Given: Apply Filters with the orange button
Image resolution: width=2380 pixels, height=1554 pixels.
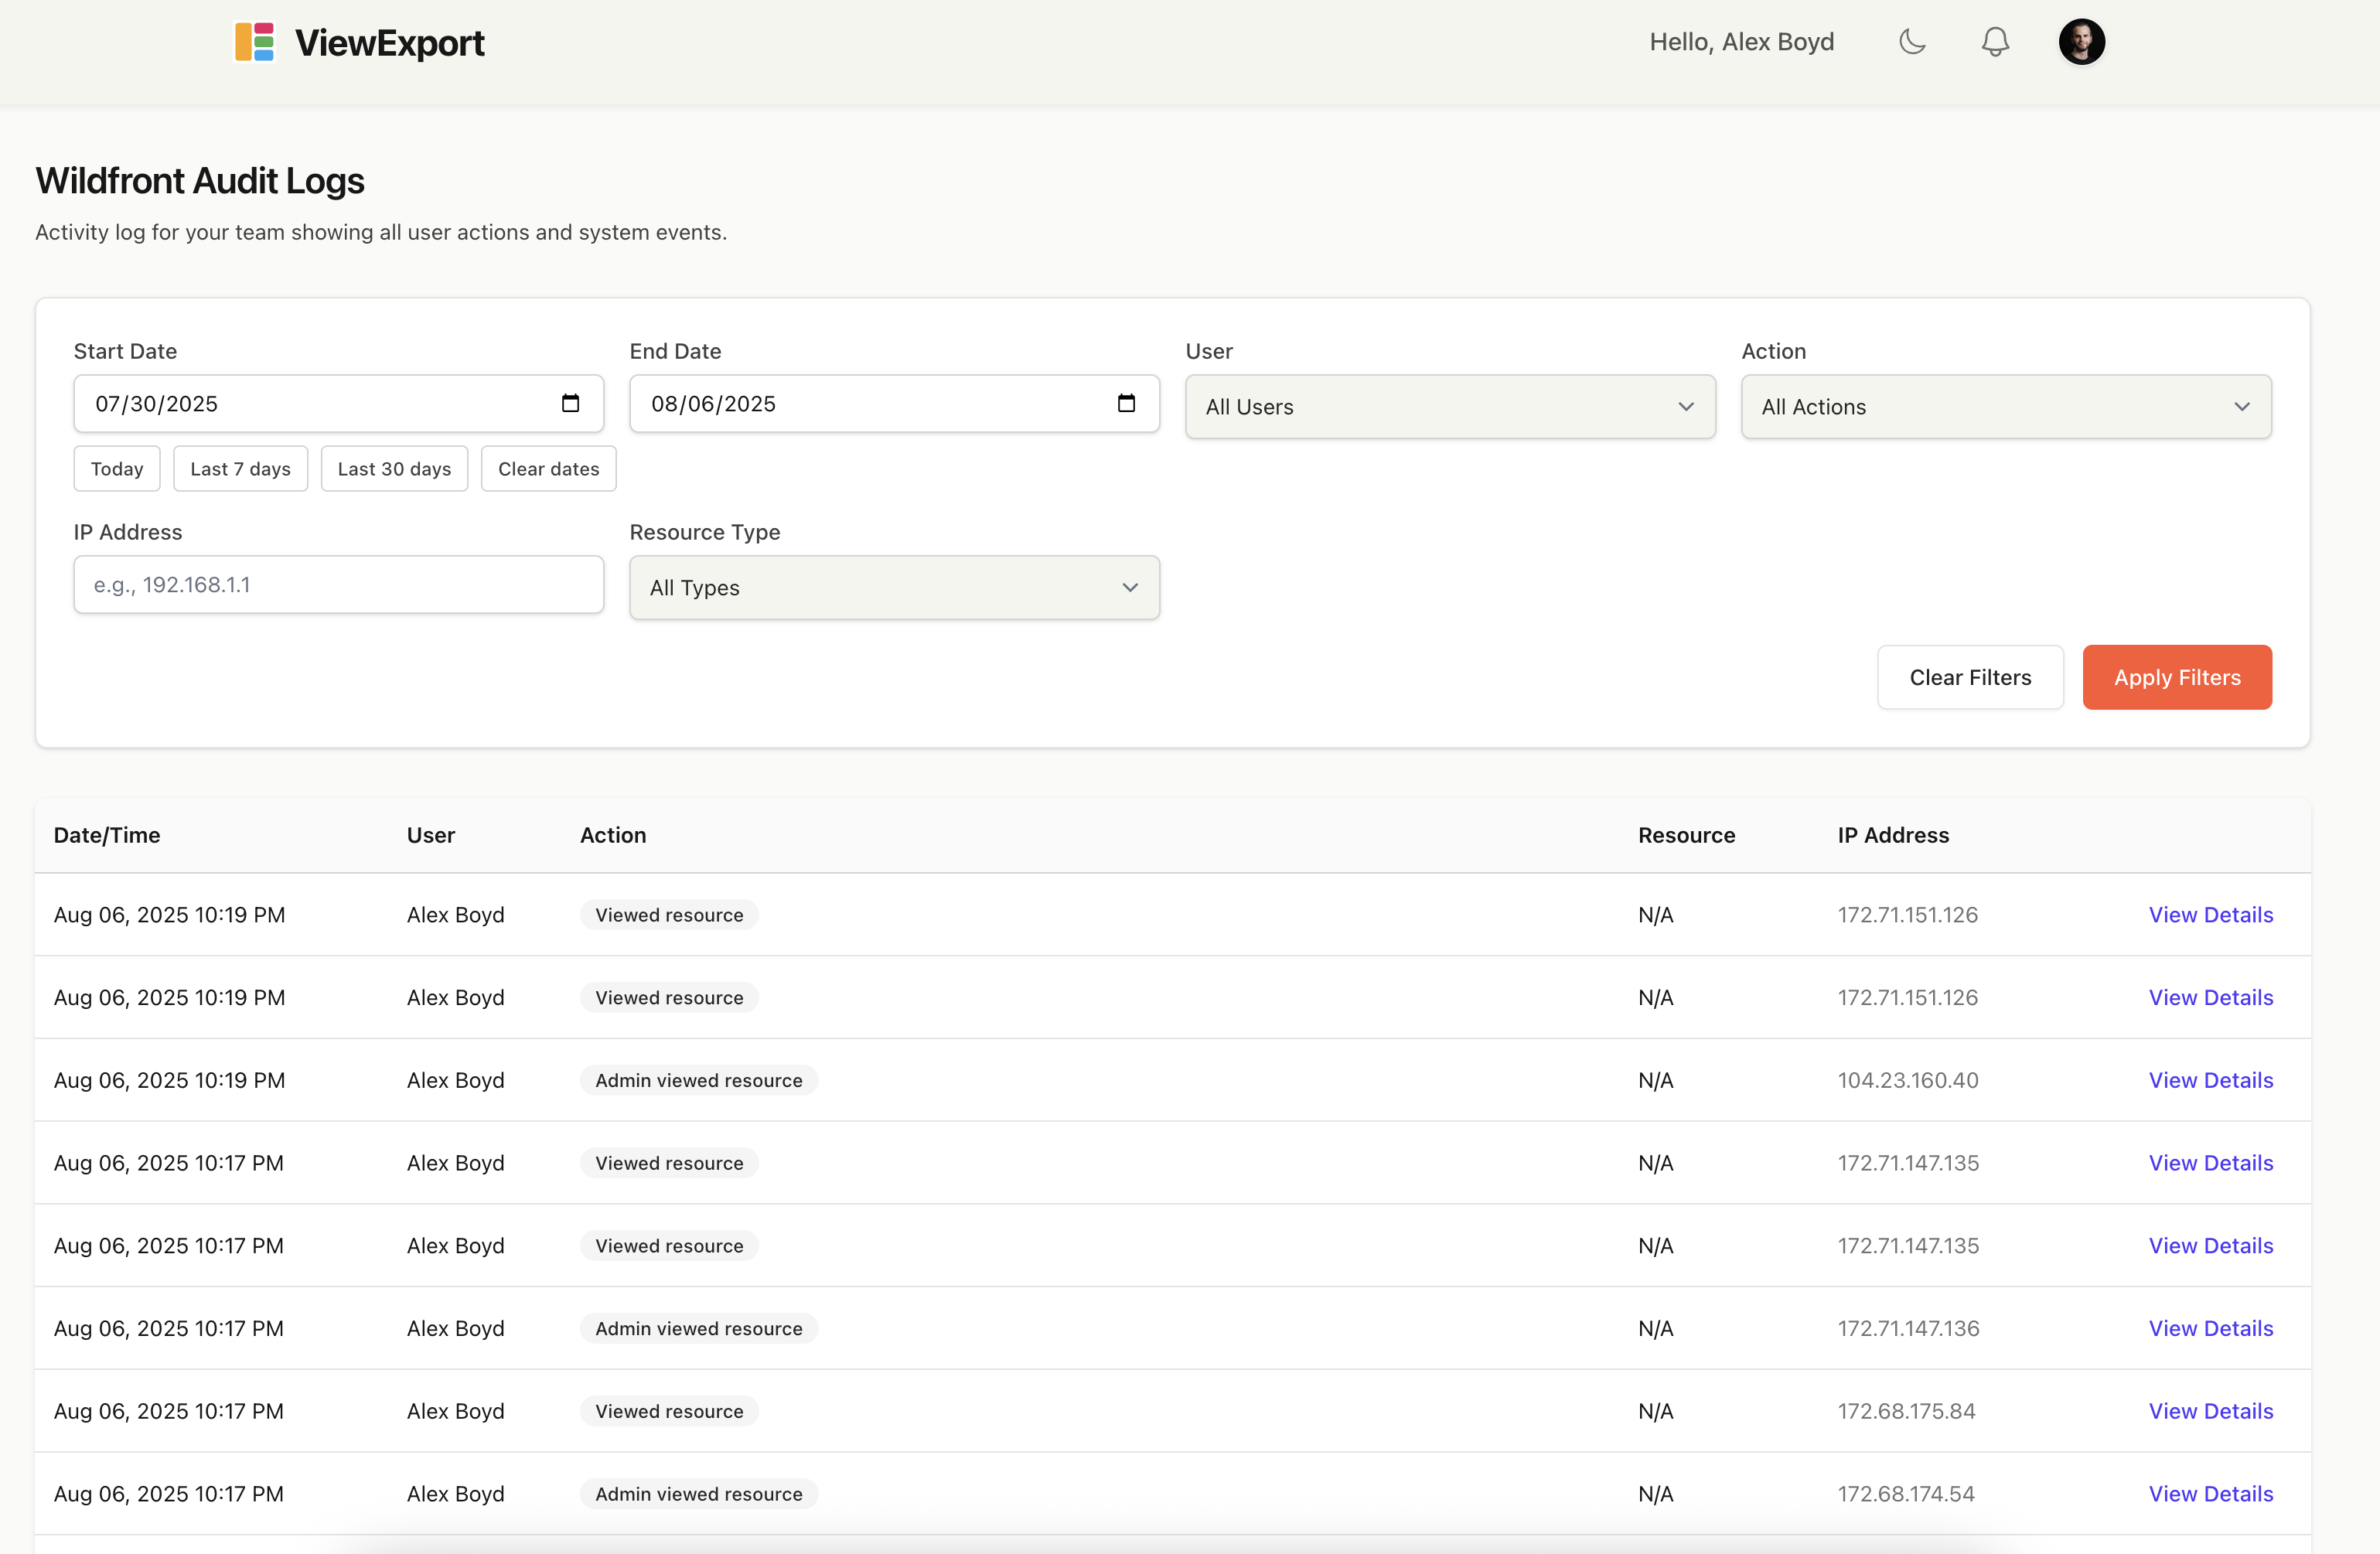Looking at the screenshot, I should [x=2177, y=677].
